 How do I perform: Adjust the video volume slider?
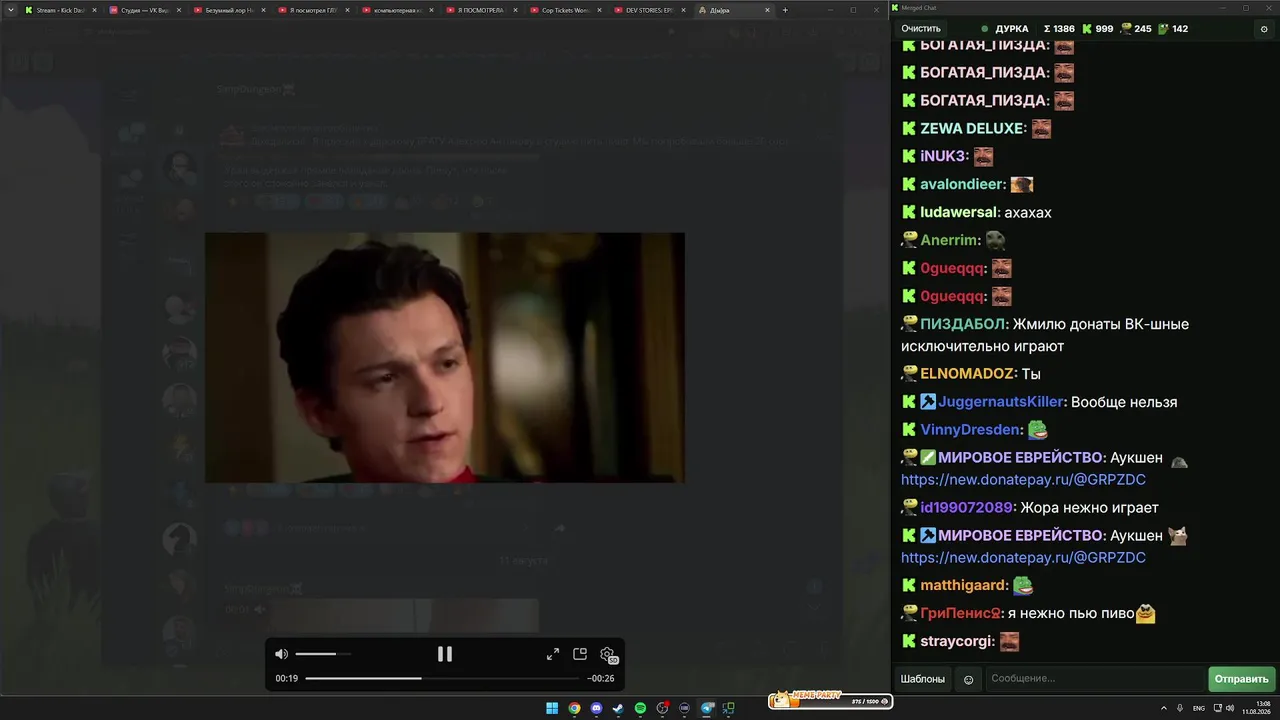(323, 654)
